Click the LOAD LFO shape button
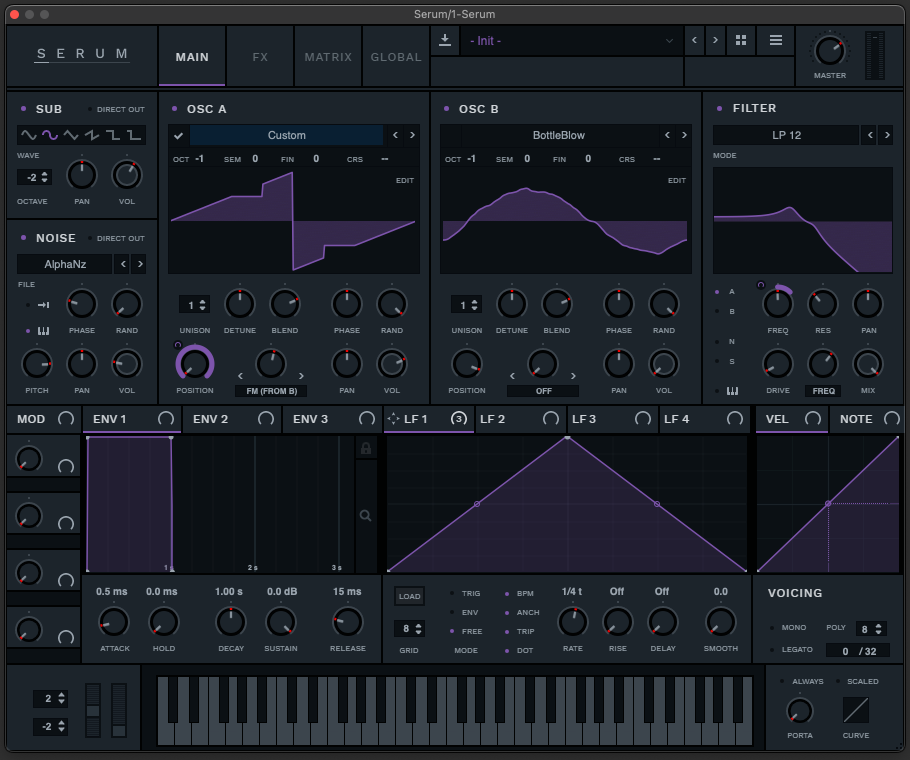Screen dimensions: 910x760 (409, 596)
